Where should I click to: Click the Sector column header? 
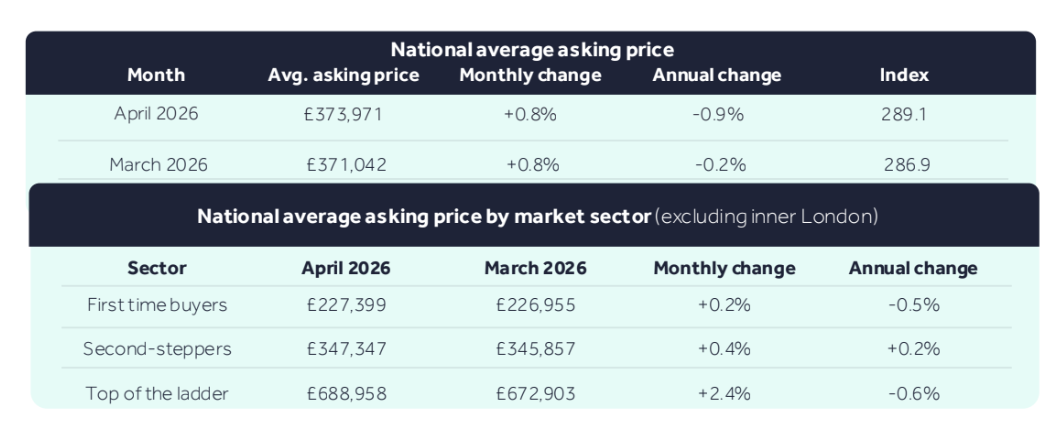tap(157, 268)
